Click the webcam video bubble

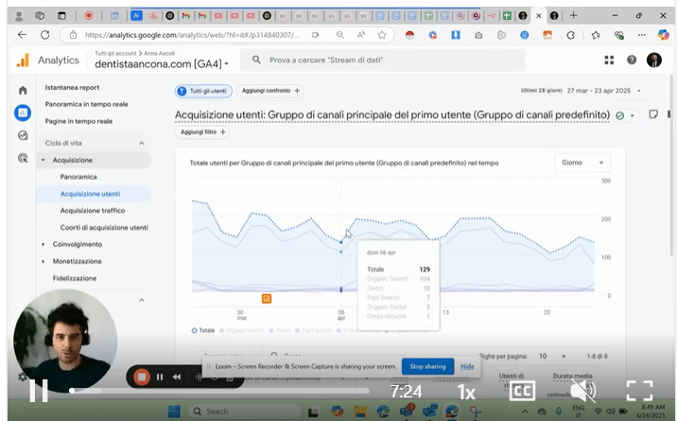(65, 341)
